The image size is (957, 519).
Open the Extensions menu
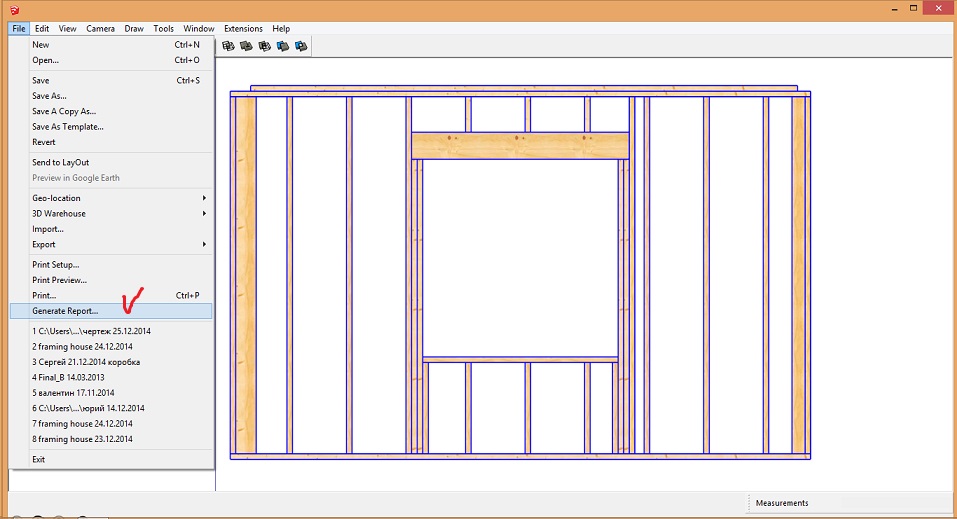[243, 29]
